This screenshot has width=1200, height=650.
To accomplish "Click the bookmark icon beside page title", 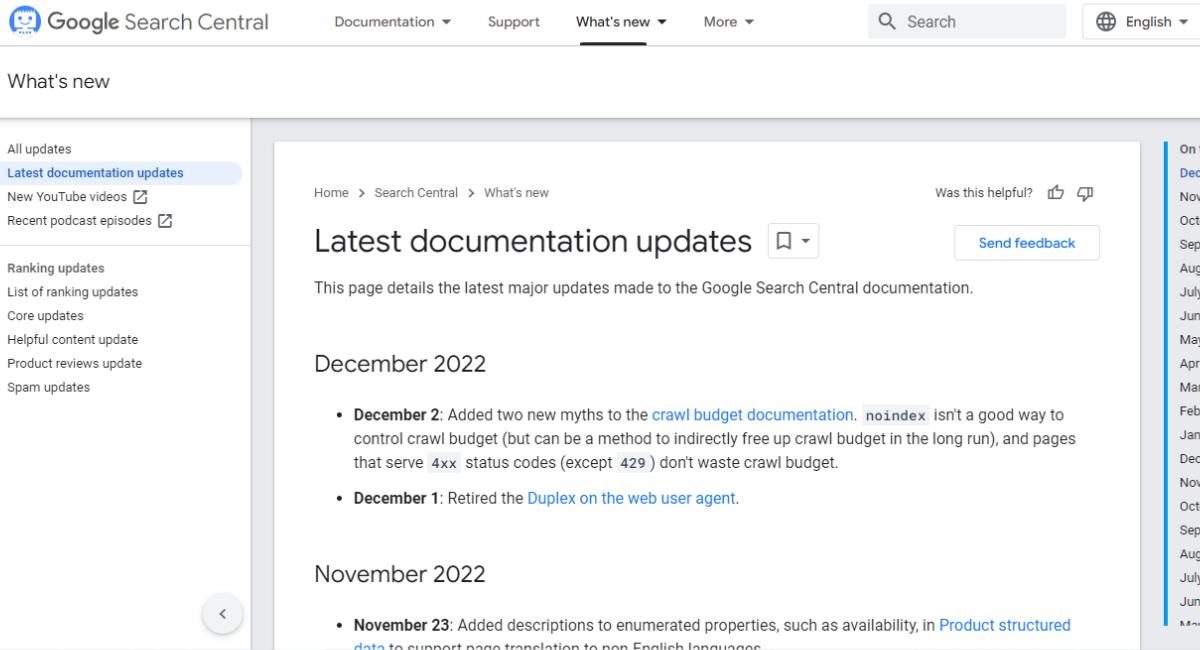I will pyautogui.click(x=784, y=241).
